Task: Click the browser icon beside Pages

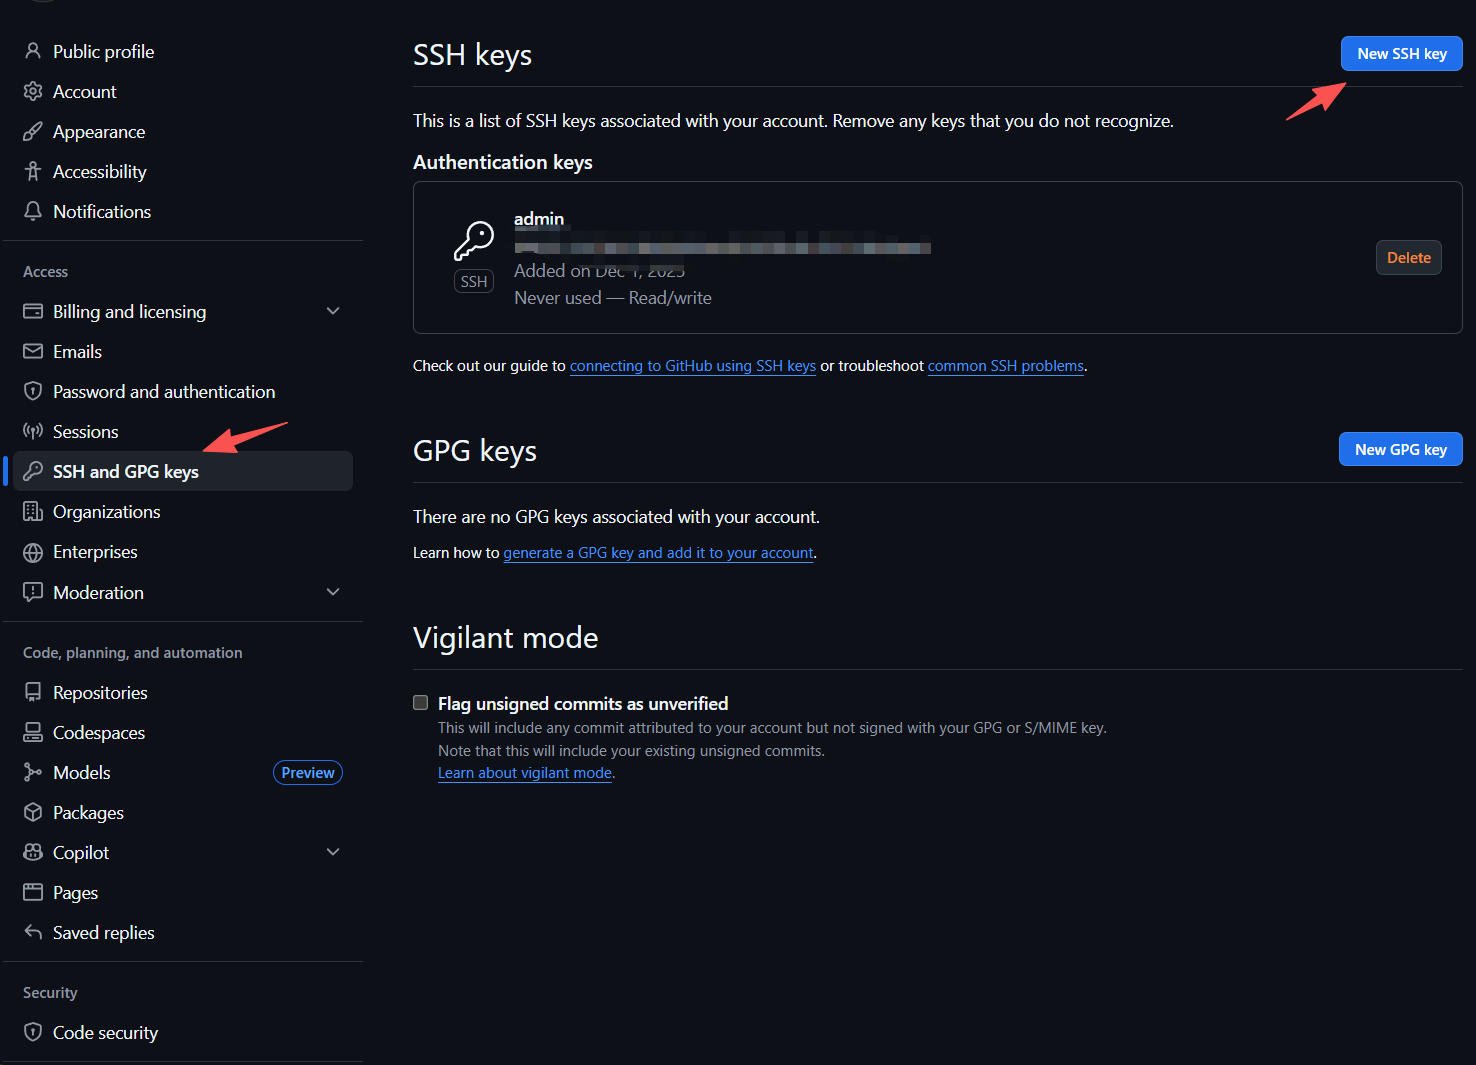Action: 33,892
